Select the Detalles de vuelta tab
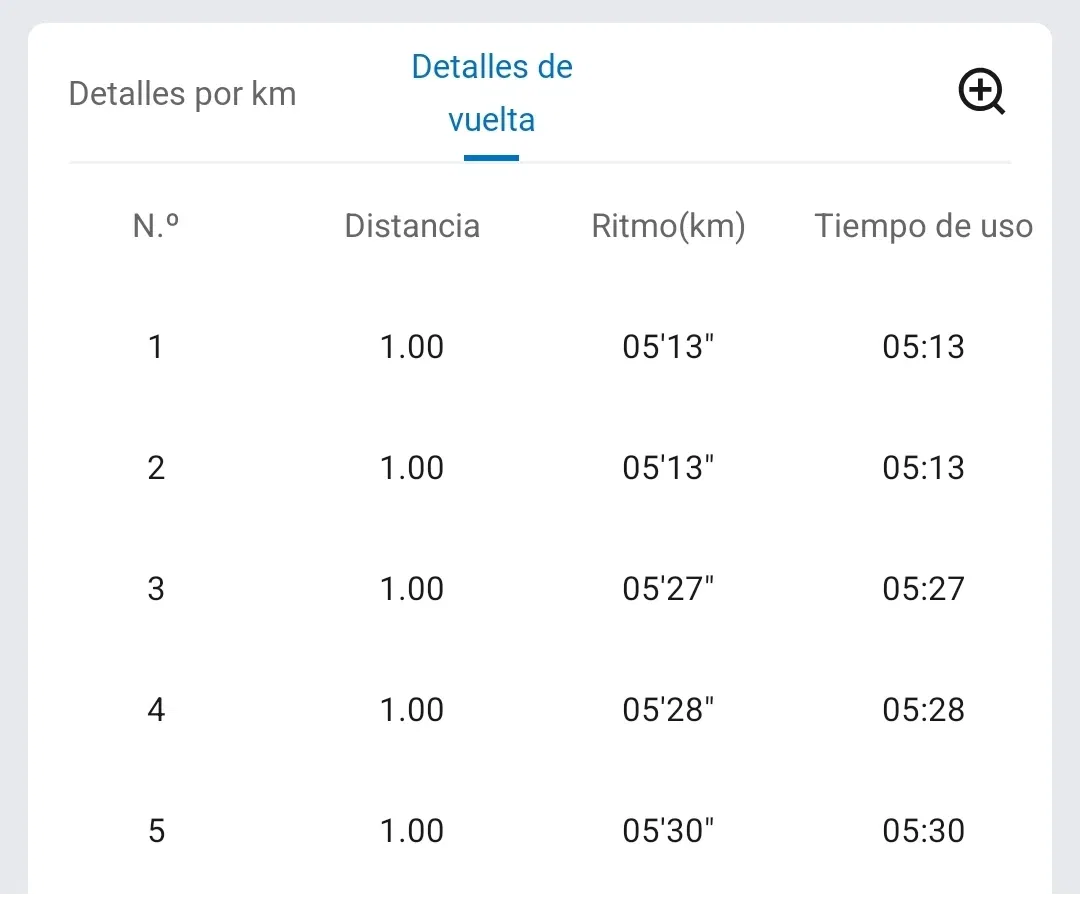Viewport: 1080px width, 909px height. tap(492, 93)
